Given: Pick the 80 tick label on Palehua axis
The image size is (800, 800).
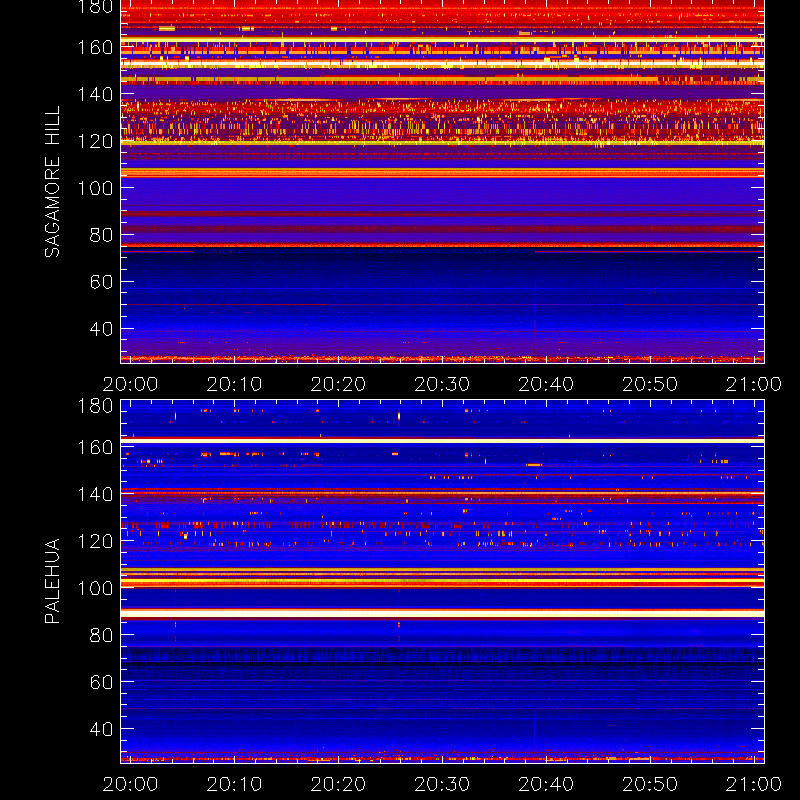Looking at the screenshot, I should [101, 635].
